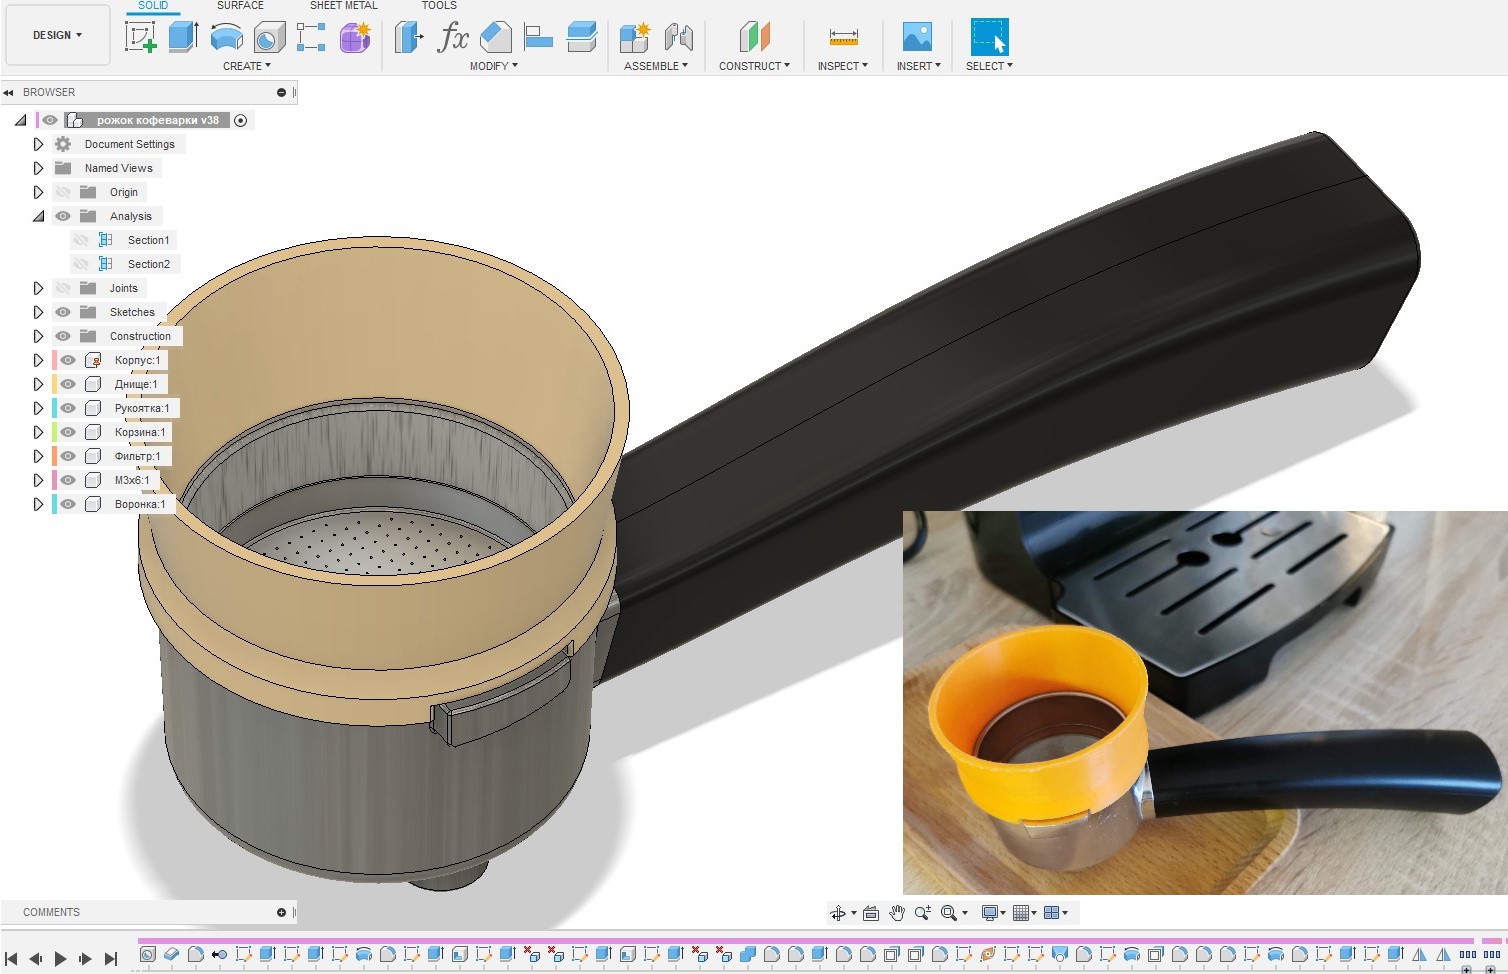Click the Insert image icon

point(917,37)
